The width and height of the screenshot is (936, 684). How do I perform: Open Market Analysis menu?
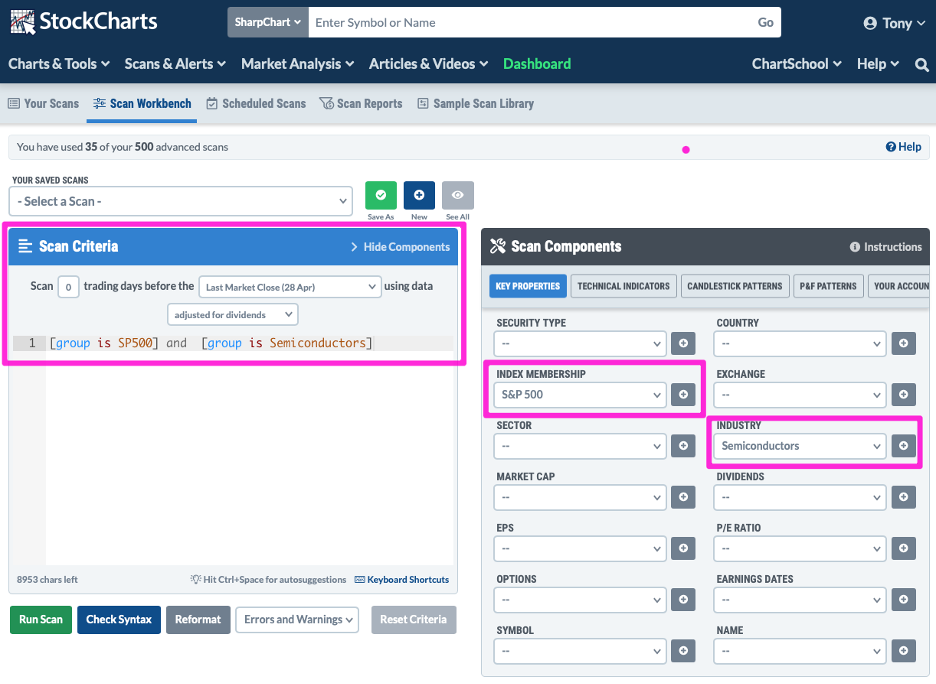coord(297,64)
